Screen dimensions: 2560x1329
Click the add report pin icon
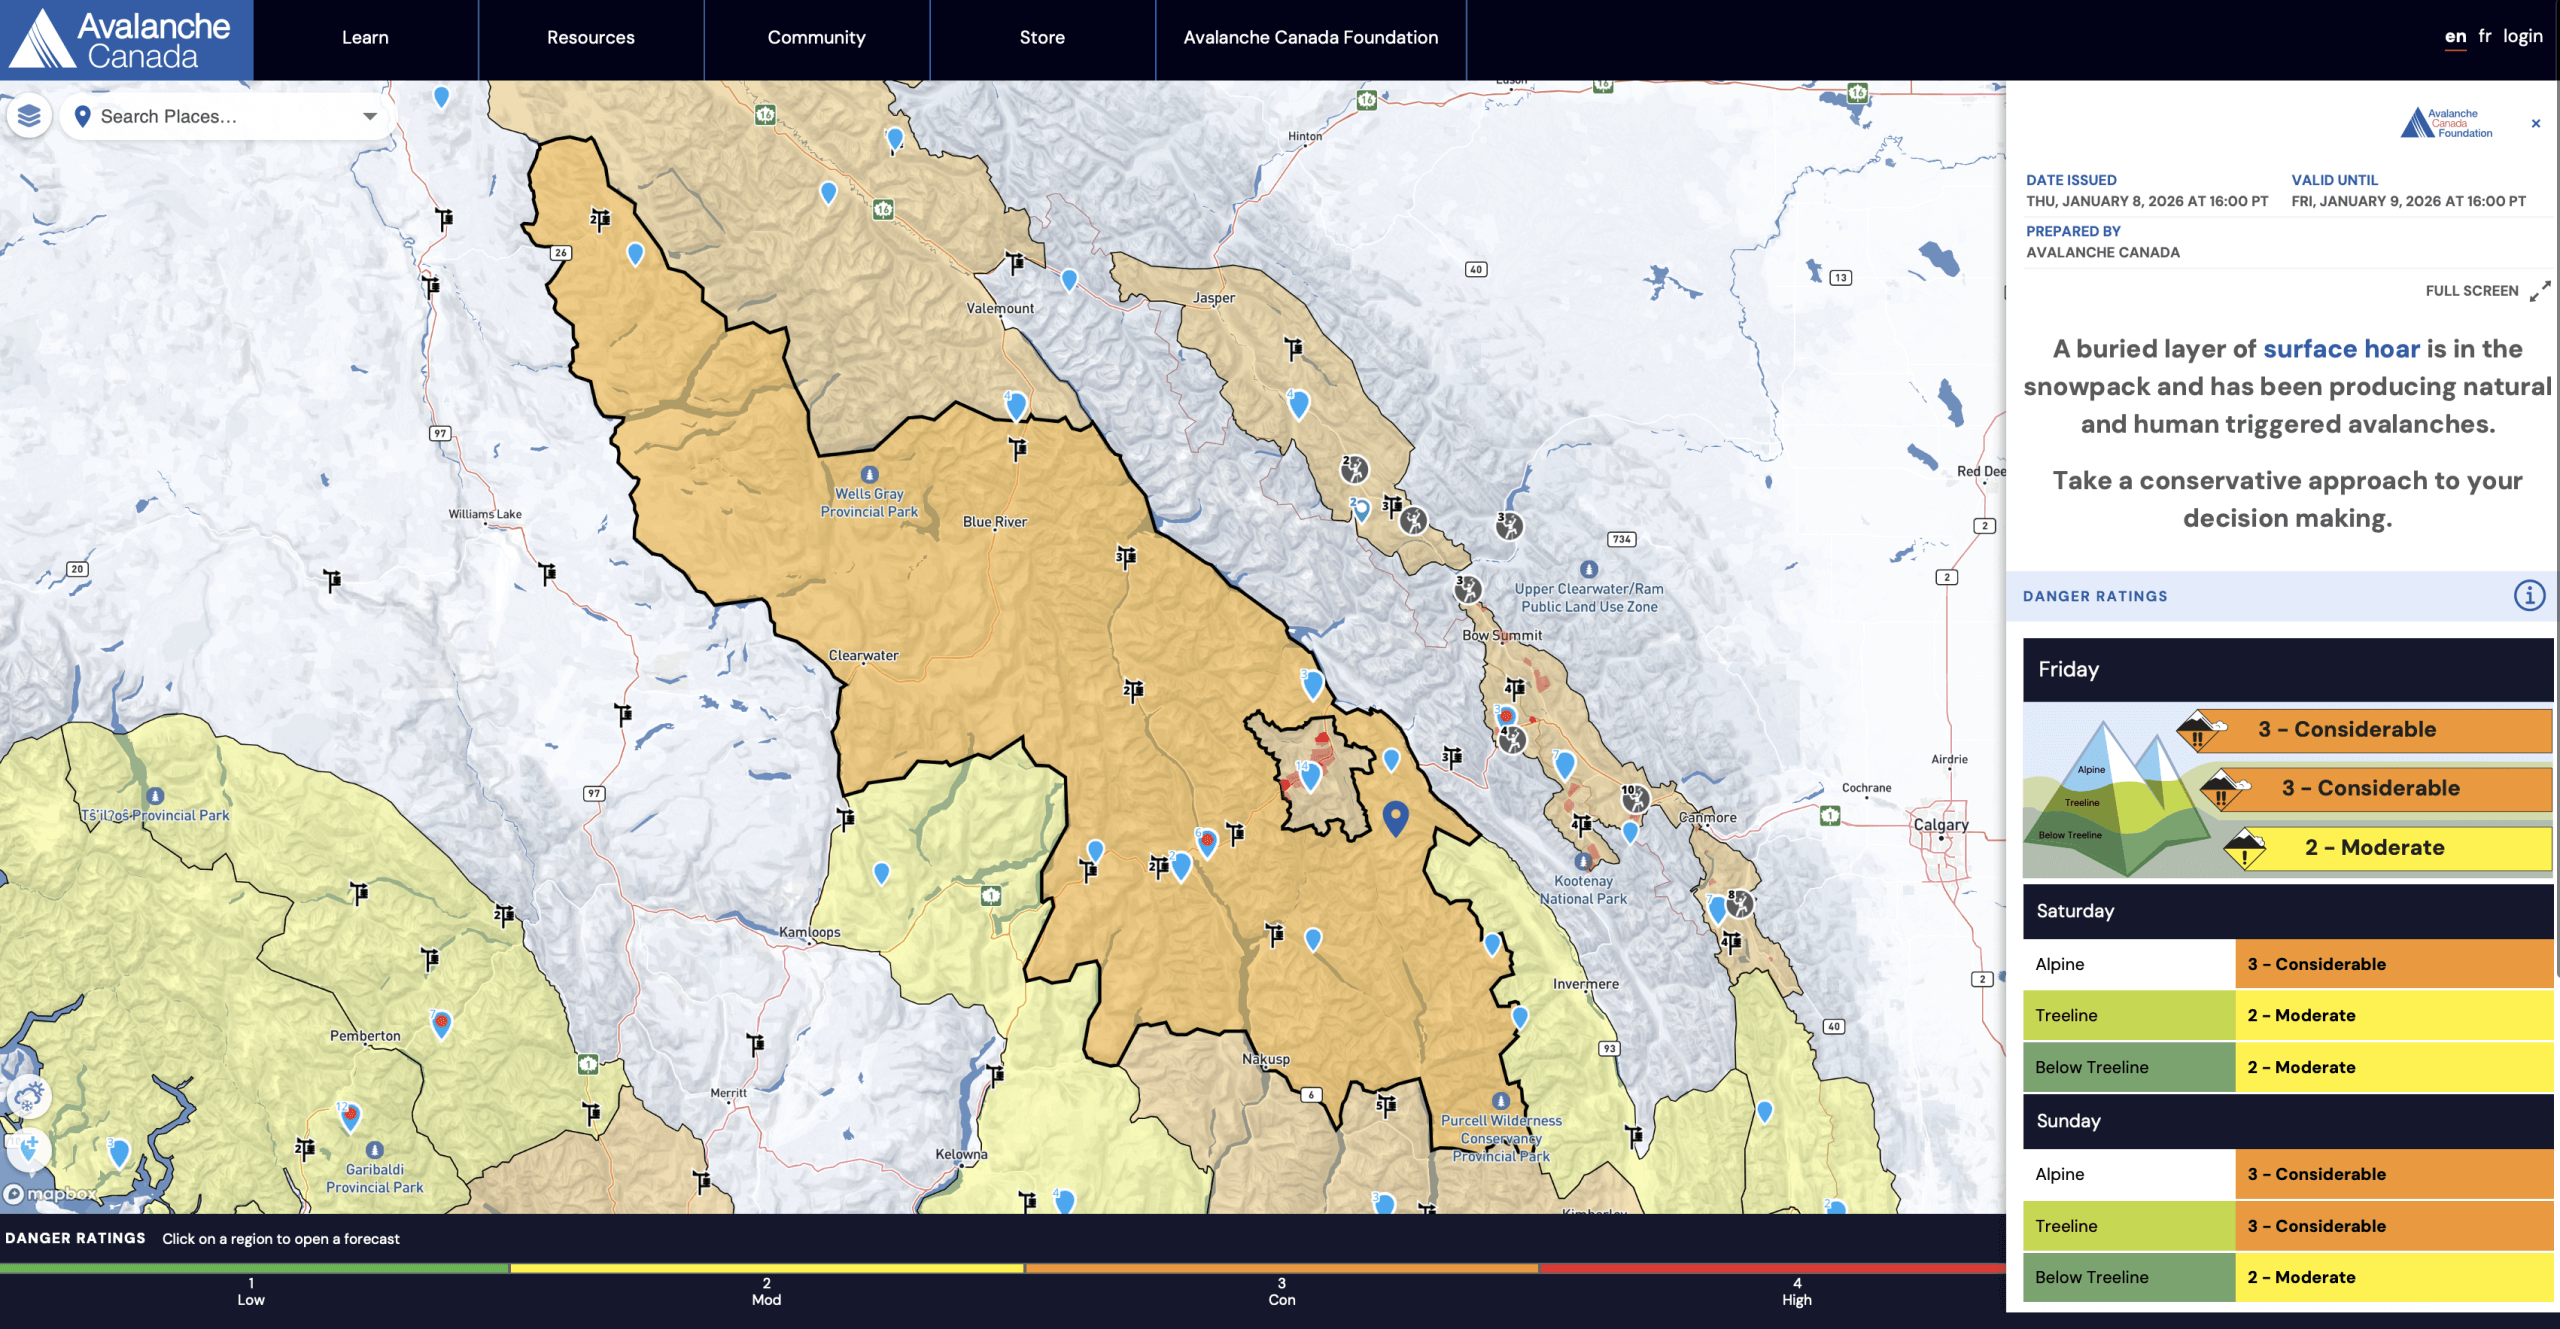[29, 1147]
